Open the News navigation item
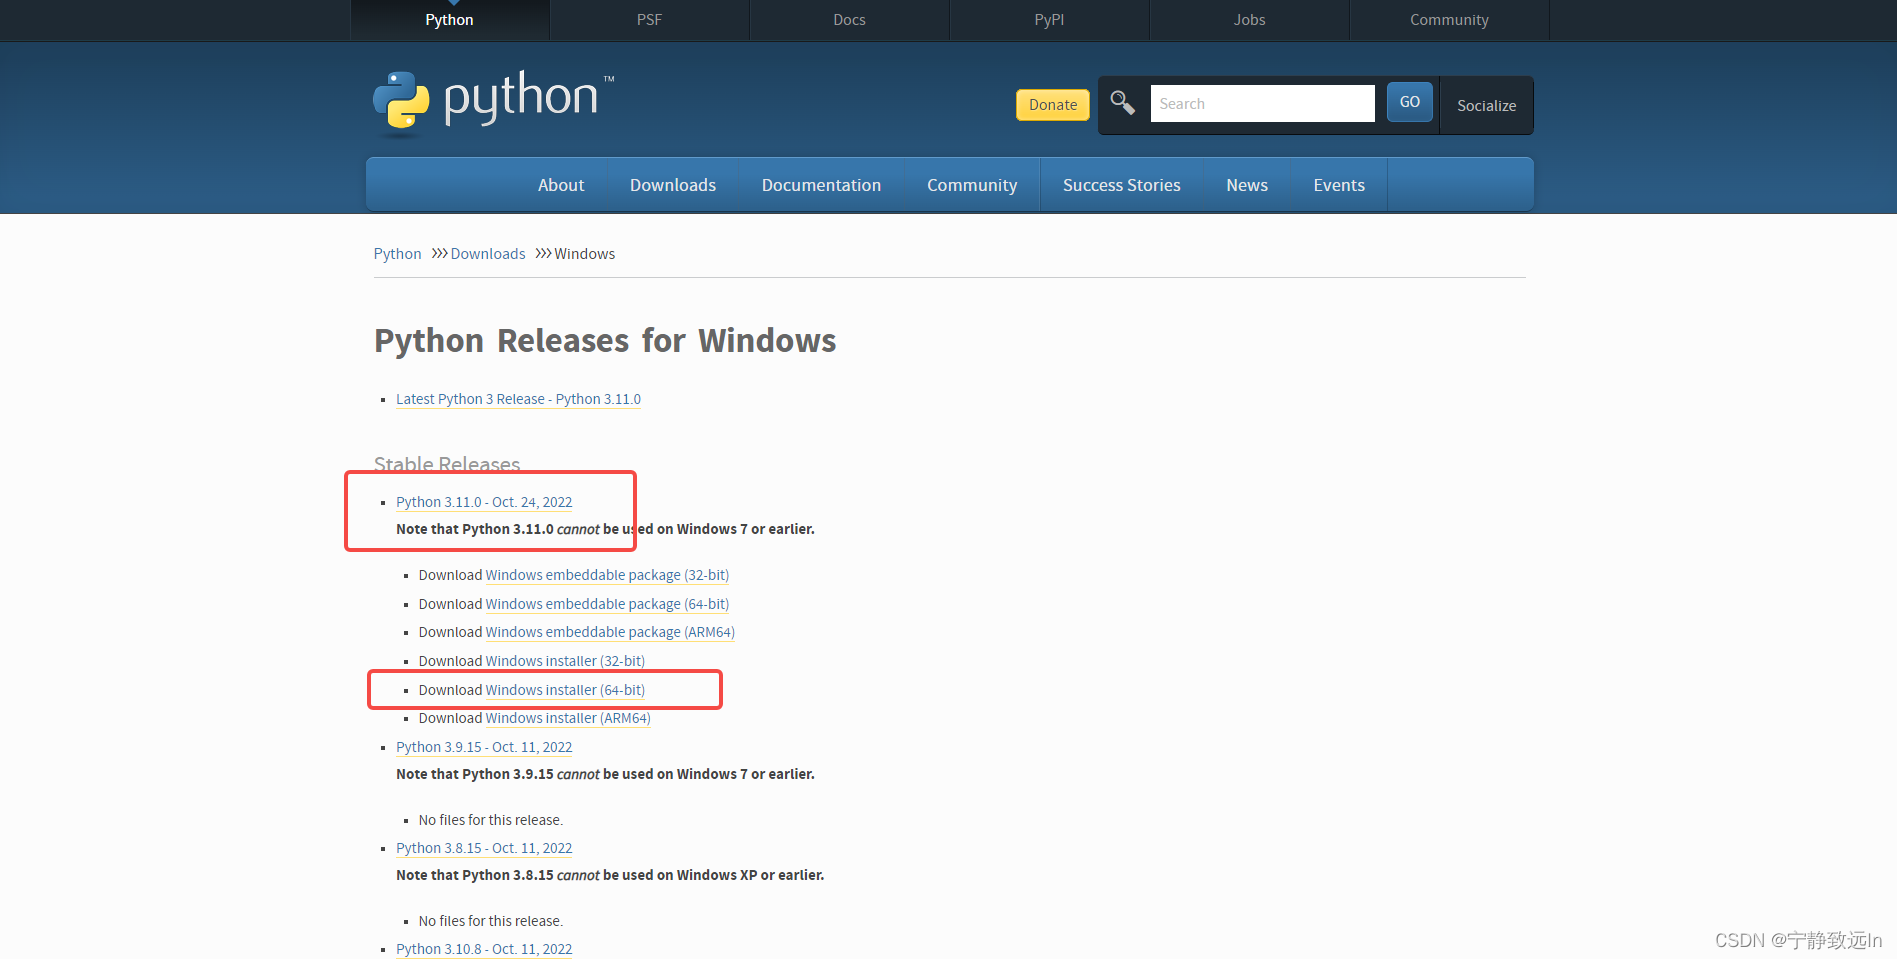Screen dimensions: 1897x959 point(1247,185)
